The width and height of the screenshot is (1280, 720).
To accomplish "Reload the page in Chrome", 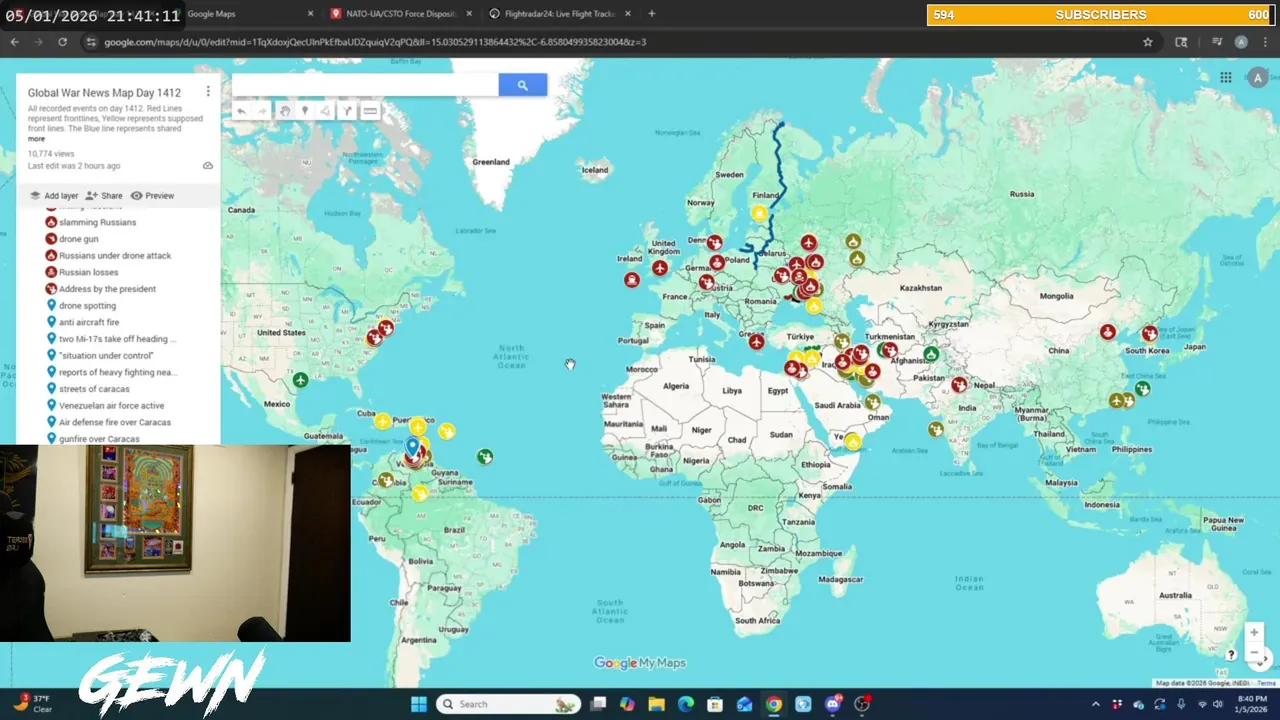I will tap(62, 42).
